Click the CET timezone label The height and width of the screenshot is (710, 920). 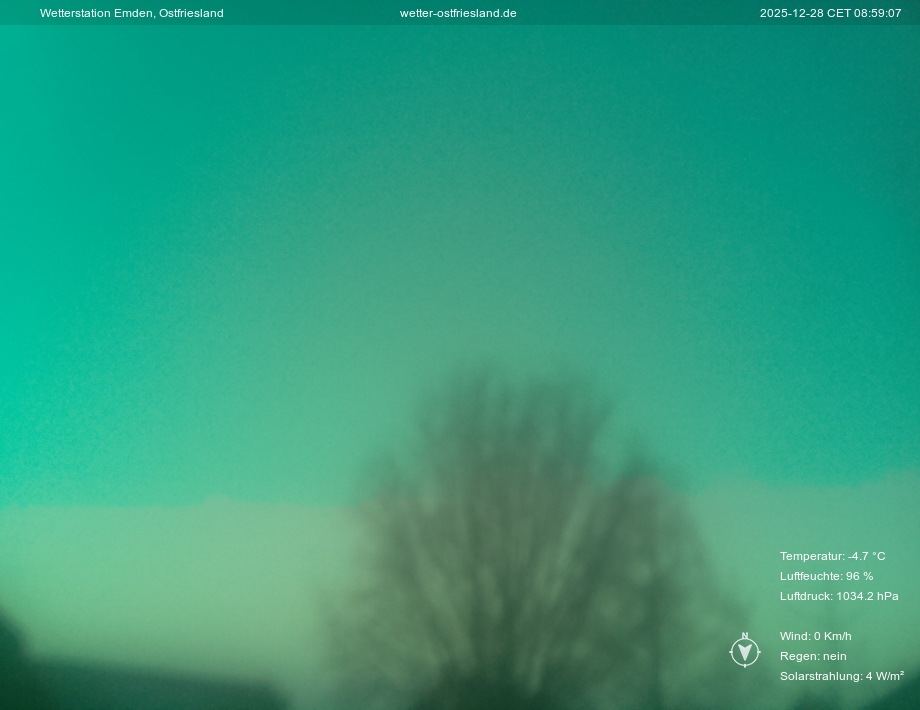point(837,13)
